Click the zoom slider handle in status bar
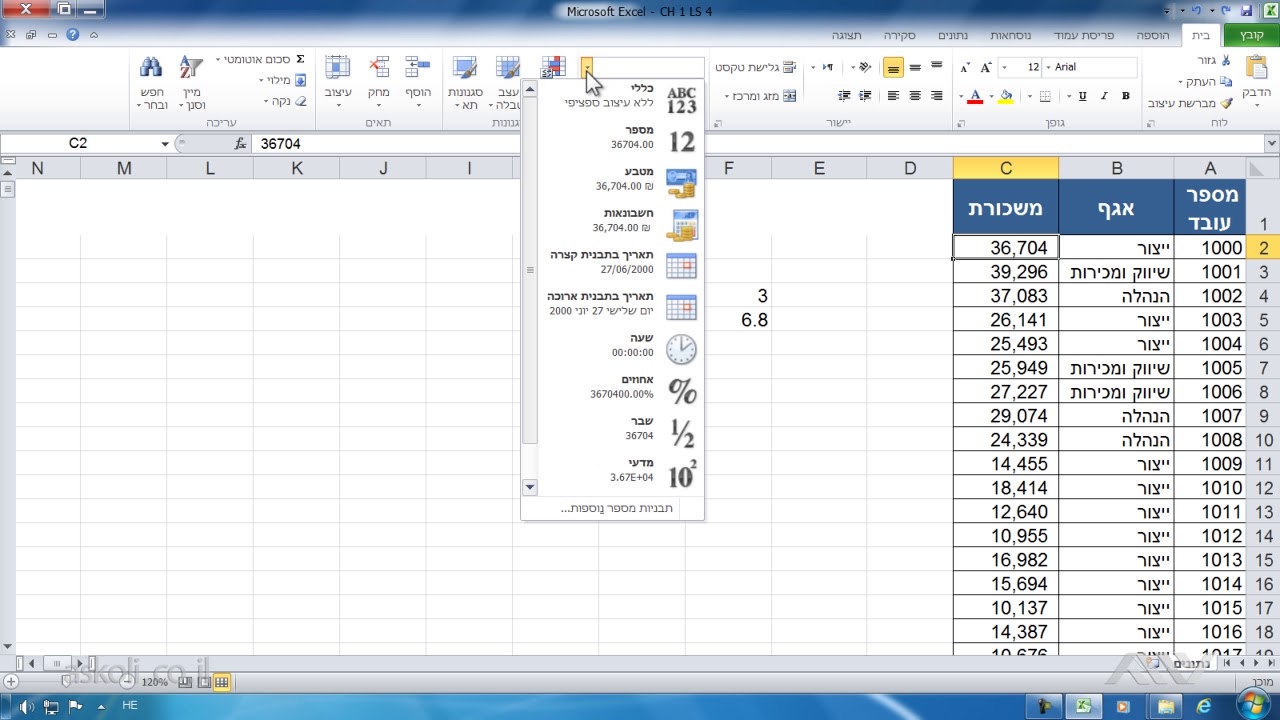1280x720 pixels. [67, 682]
